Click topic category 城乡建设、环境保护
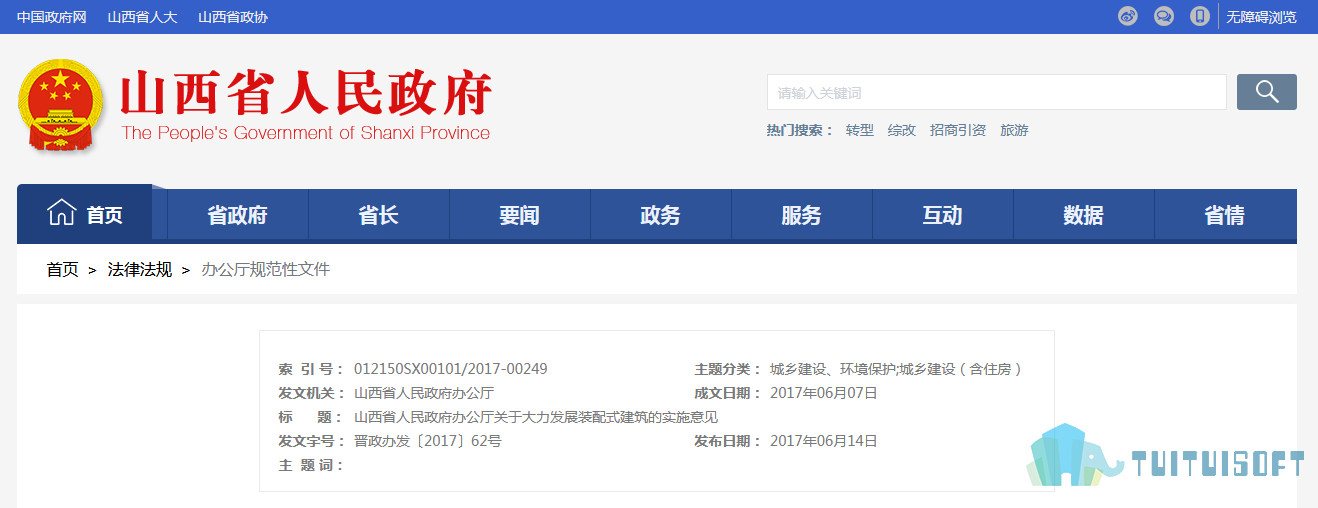This screenshot has width=1318, height=508. coord(832,369)
